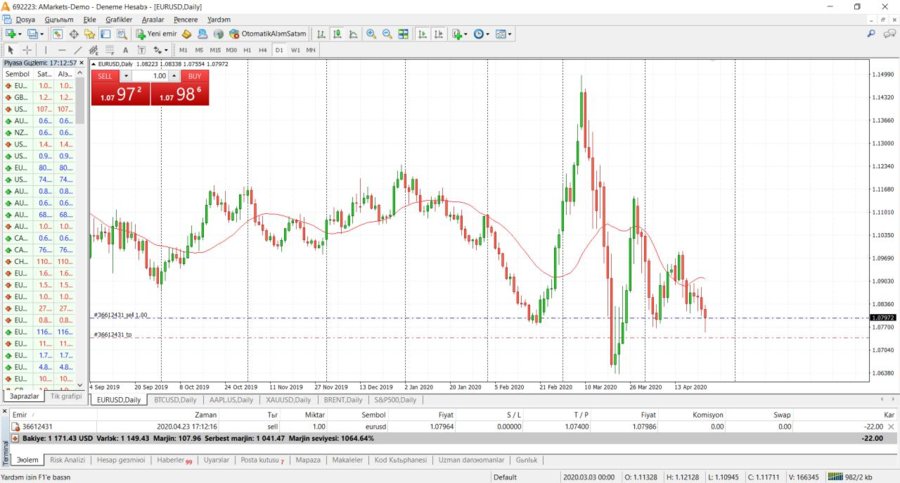This screenshot has height=483, width=900.
Task: Select the text label tool (A)
Action: [126, 49]
